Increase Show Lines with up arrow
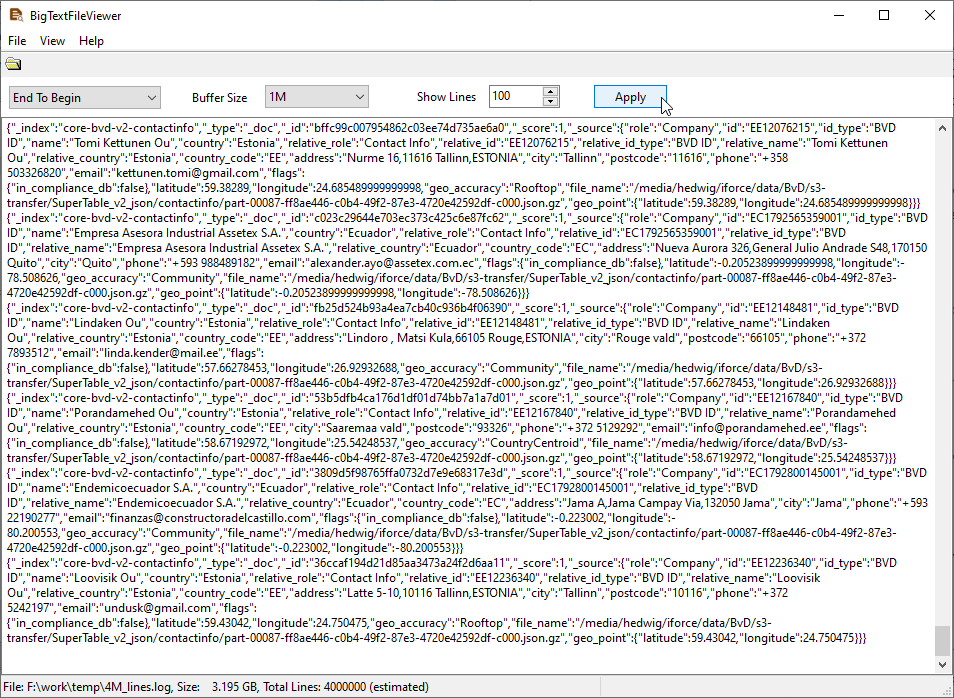The width and height of the screenshot is (954, 698). coord(550,91)
